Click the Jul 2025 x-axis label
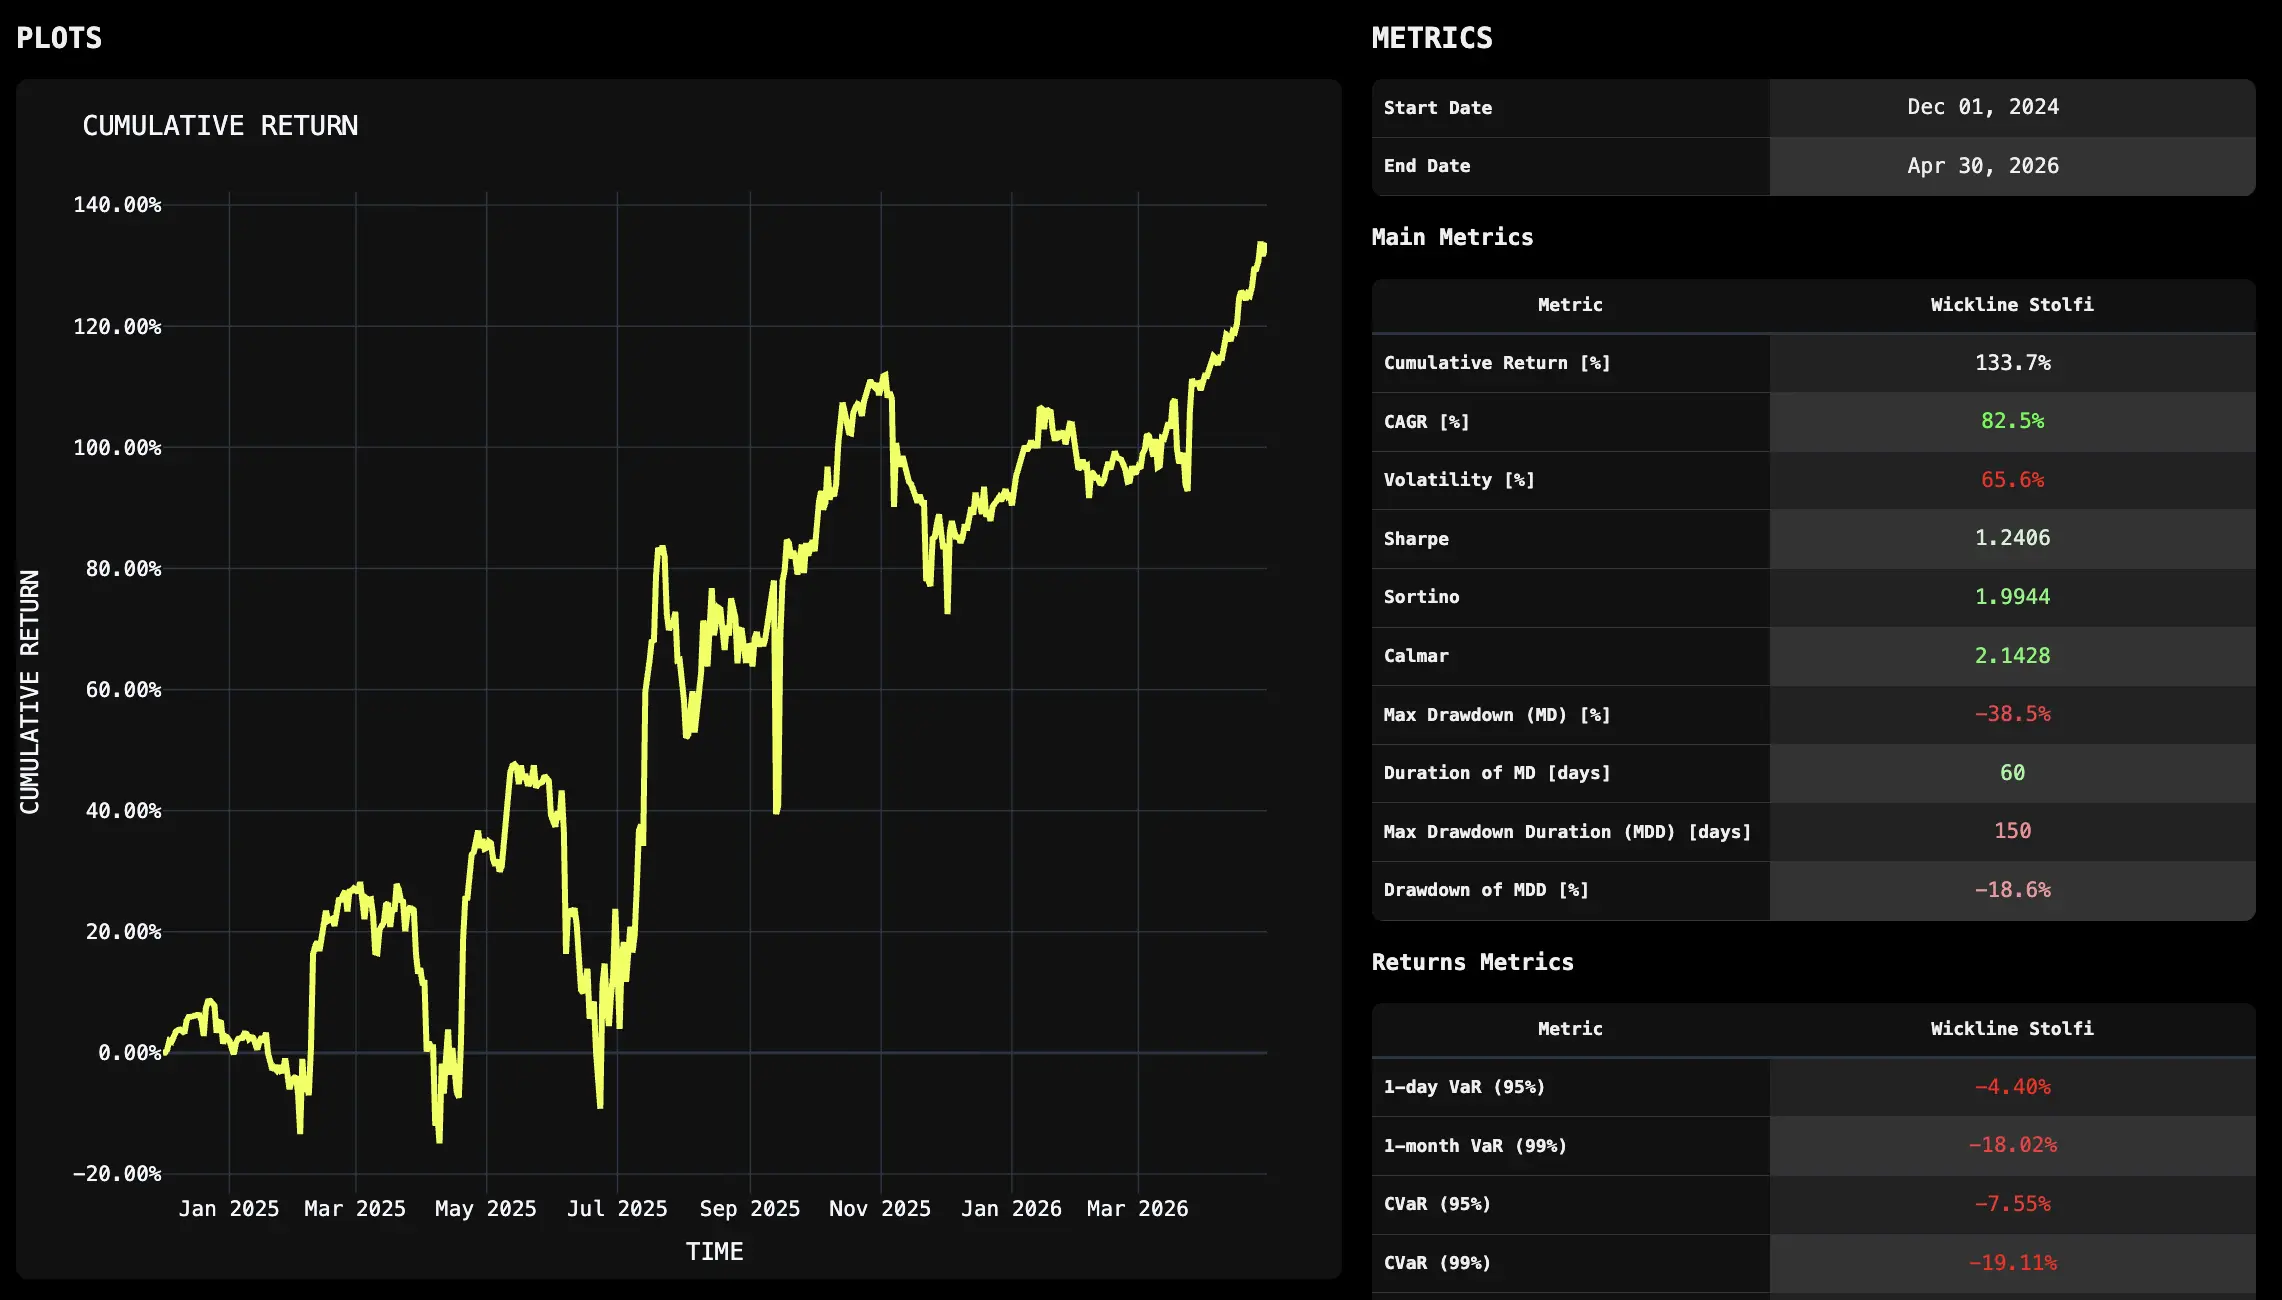This screenshot has width=2282, height=1300. [x=617, y=1209]
